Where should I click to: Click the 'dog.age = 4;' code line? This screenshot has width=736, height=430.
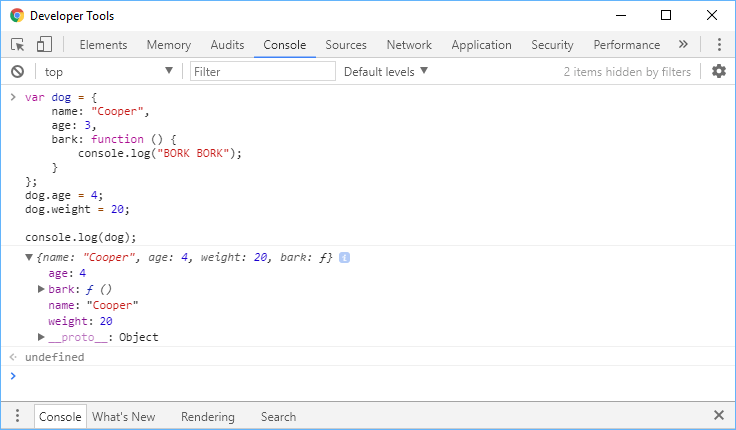[x=64, y=195]
